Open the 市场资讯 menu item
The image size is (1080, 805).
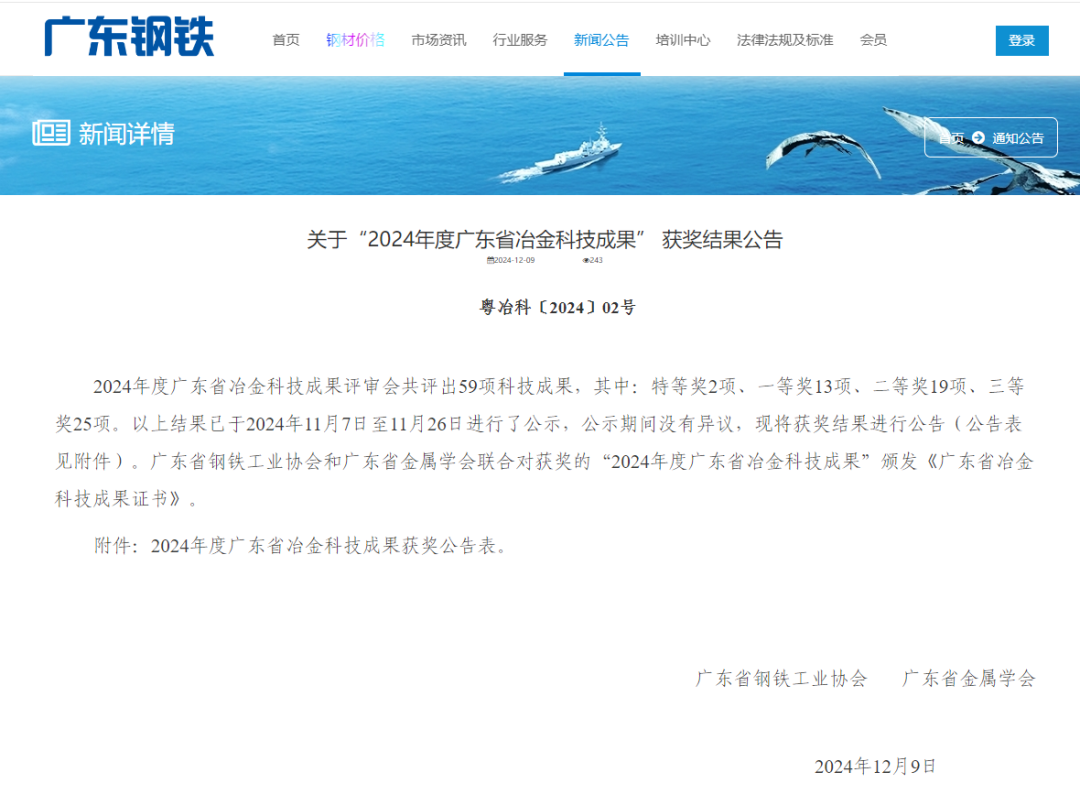tap(438, 40)
